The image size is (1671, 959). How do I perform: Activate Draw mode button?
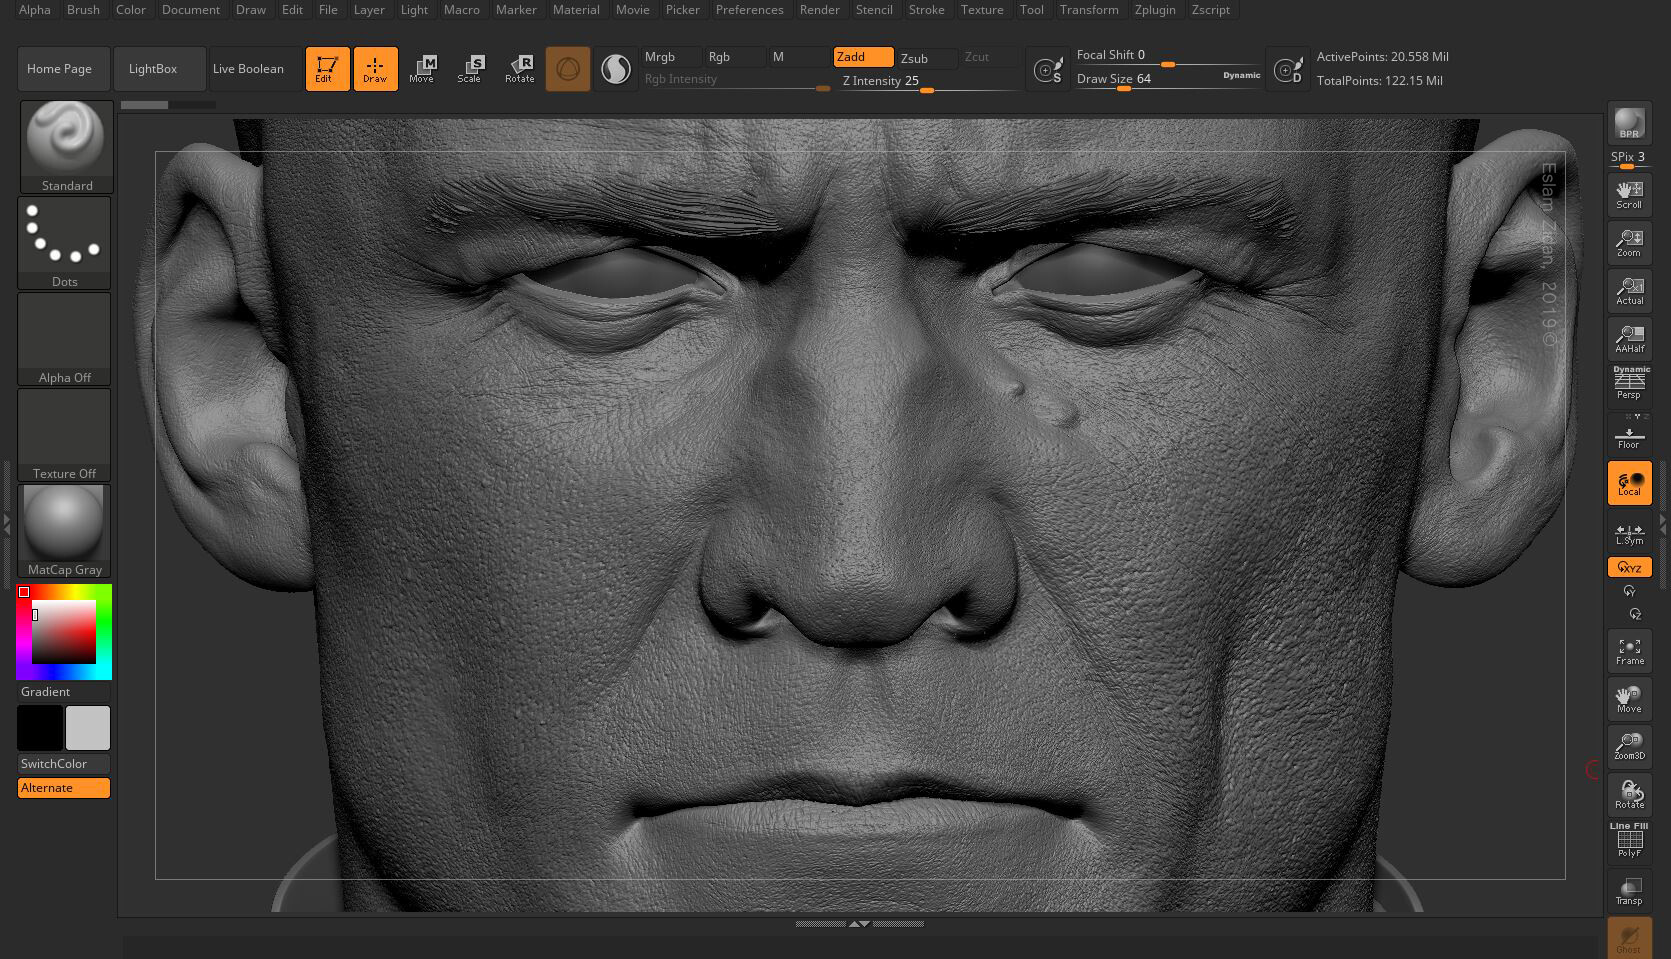(x=375, y=69)
